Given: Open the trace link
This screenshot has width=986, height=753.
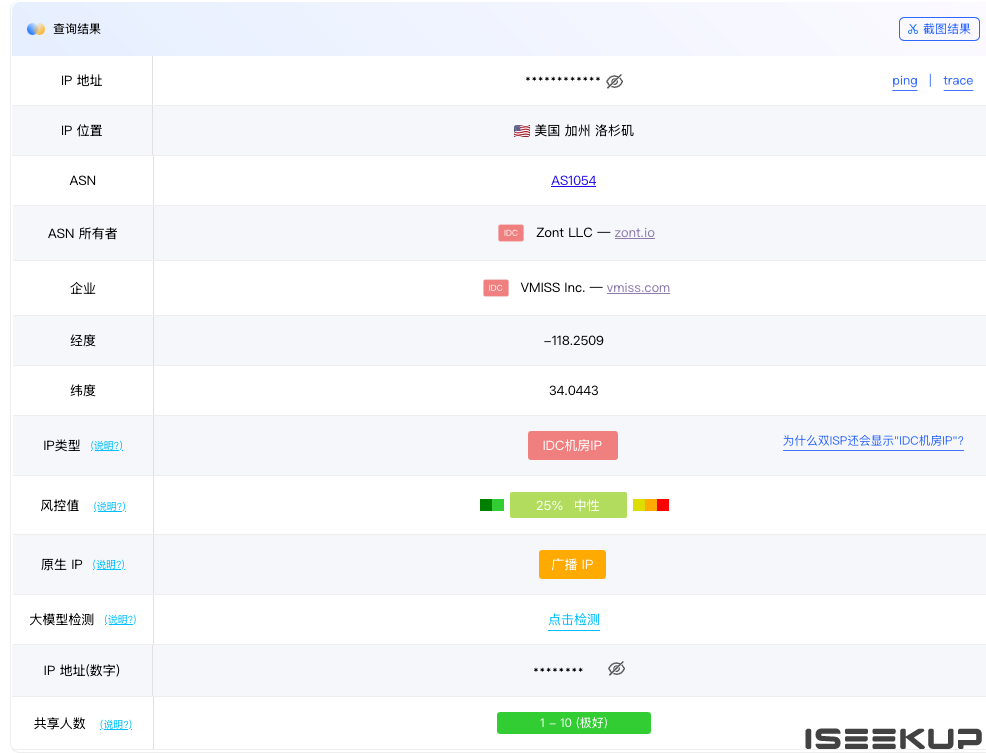Looking at the screenshot, I should pyautogui.click(x=957, y=81).
